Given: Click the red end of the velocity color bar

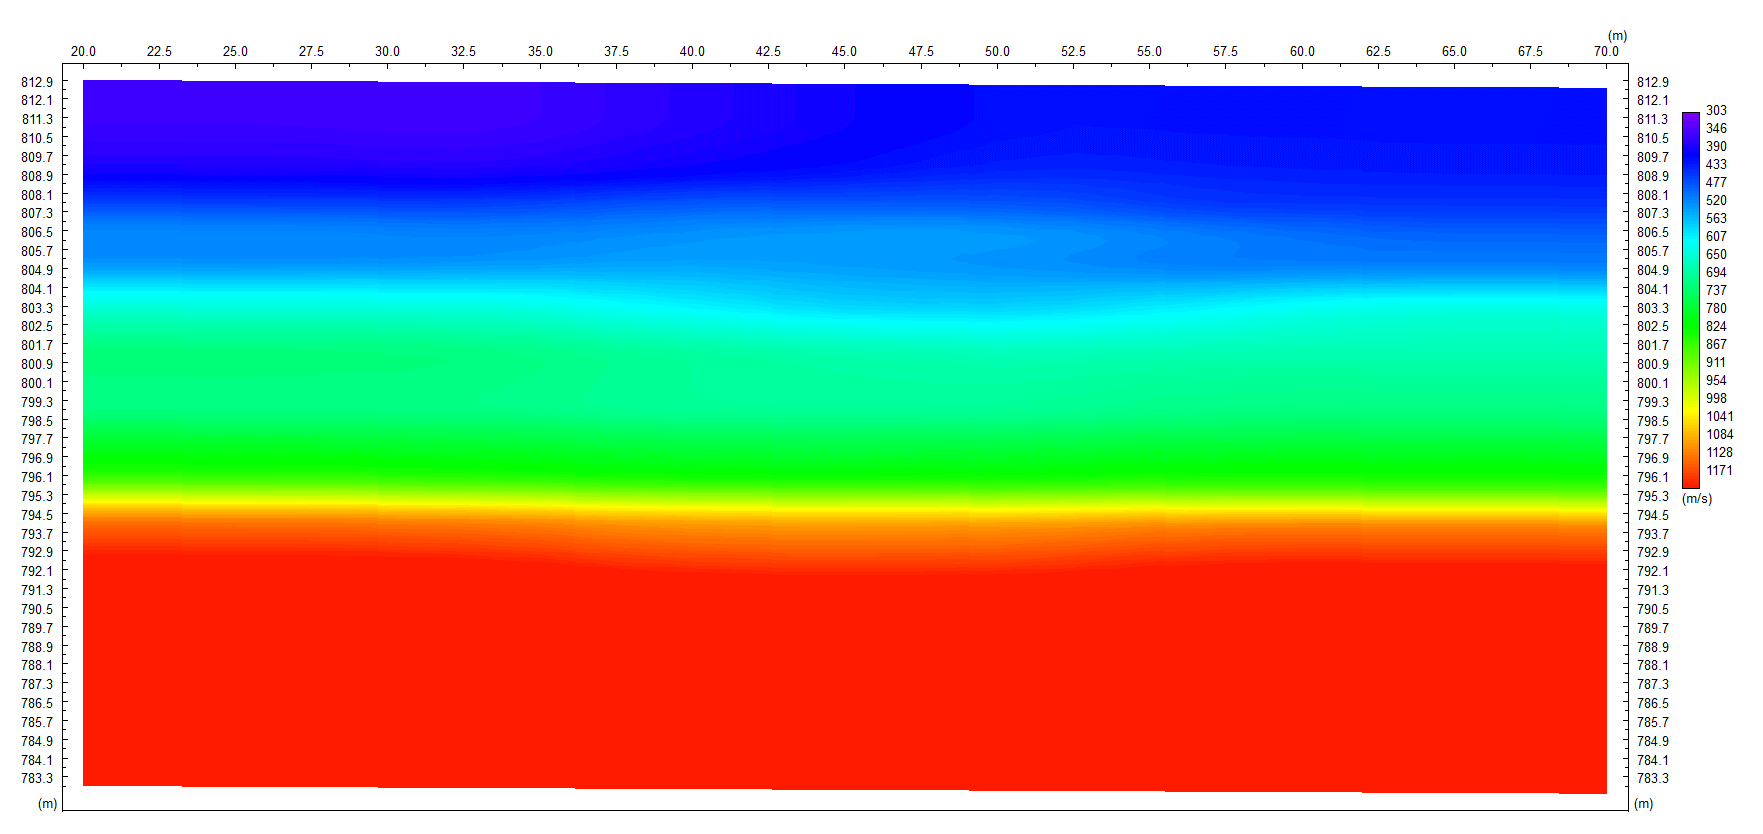Looking at the screenshot, I should coord(1691,476).
